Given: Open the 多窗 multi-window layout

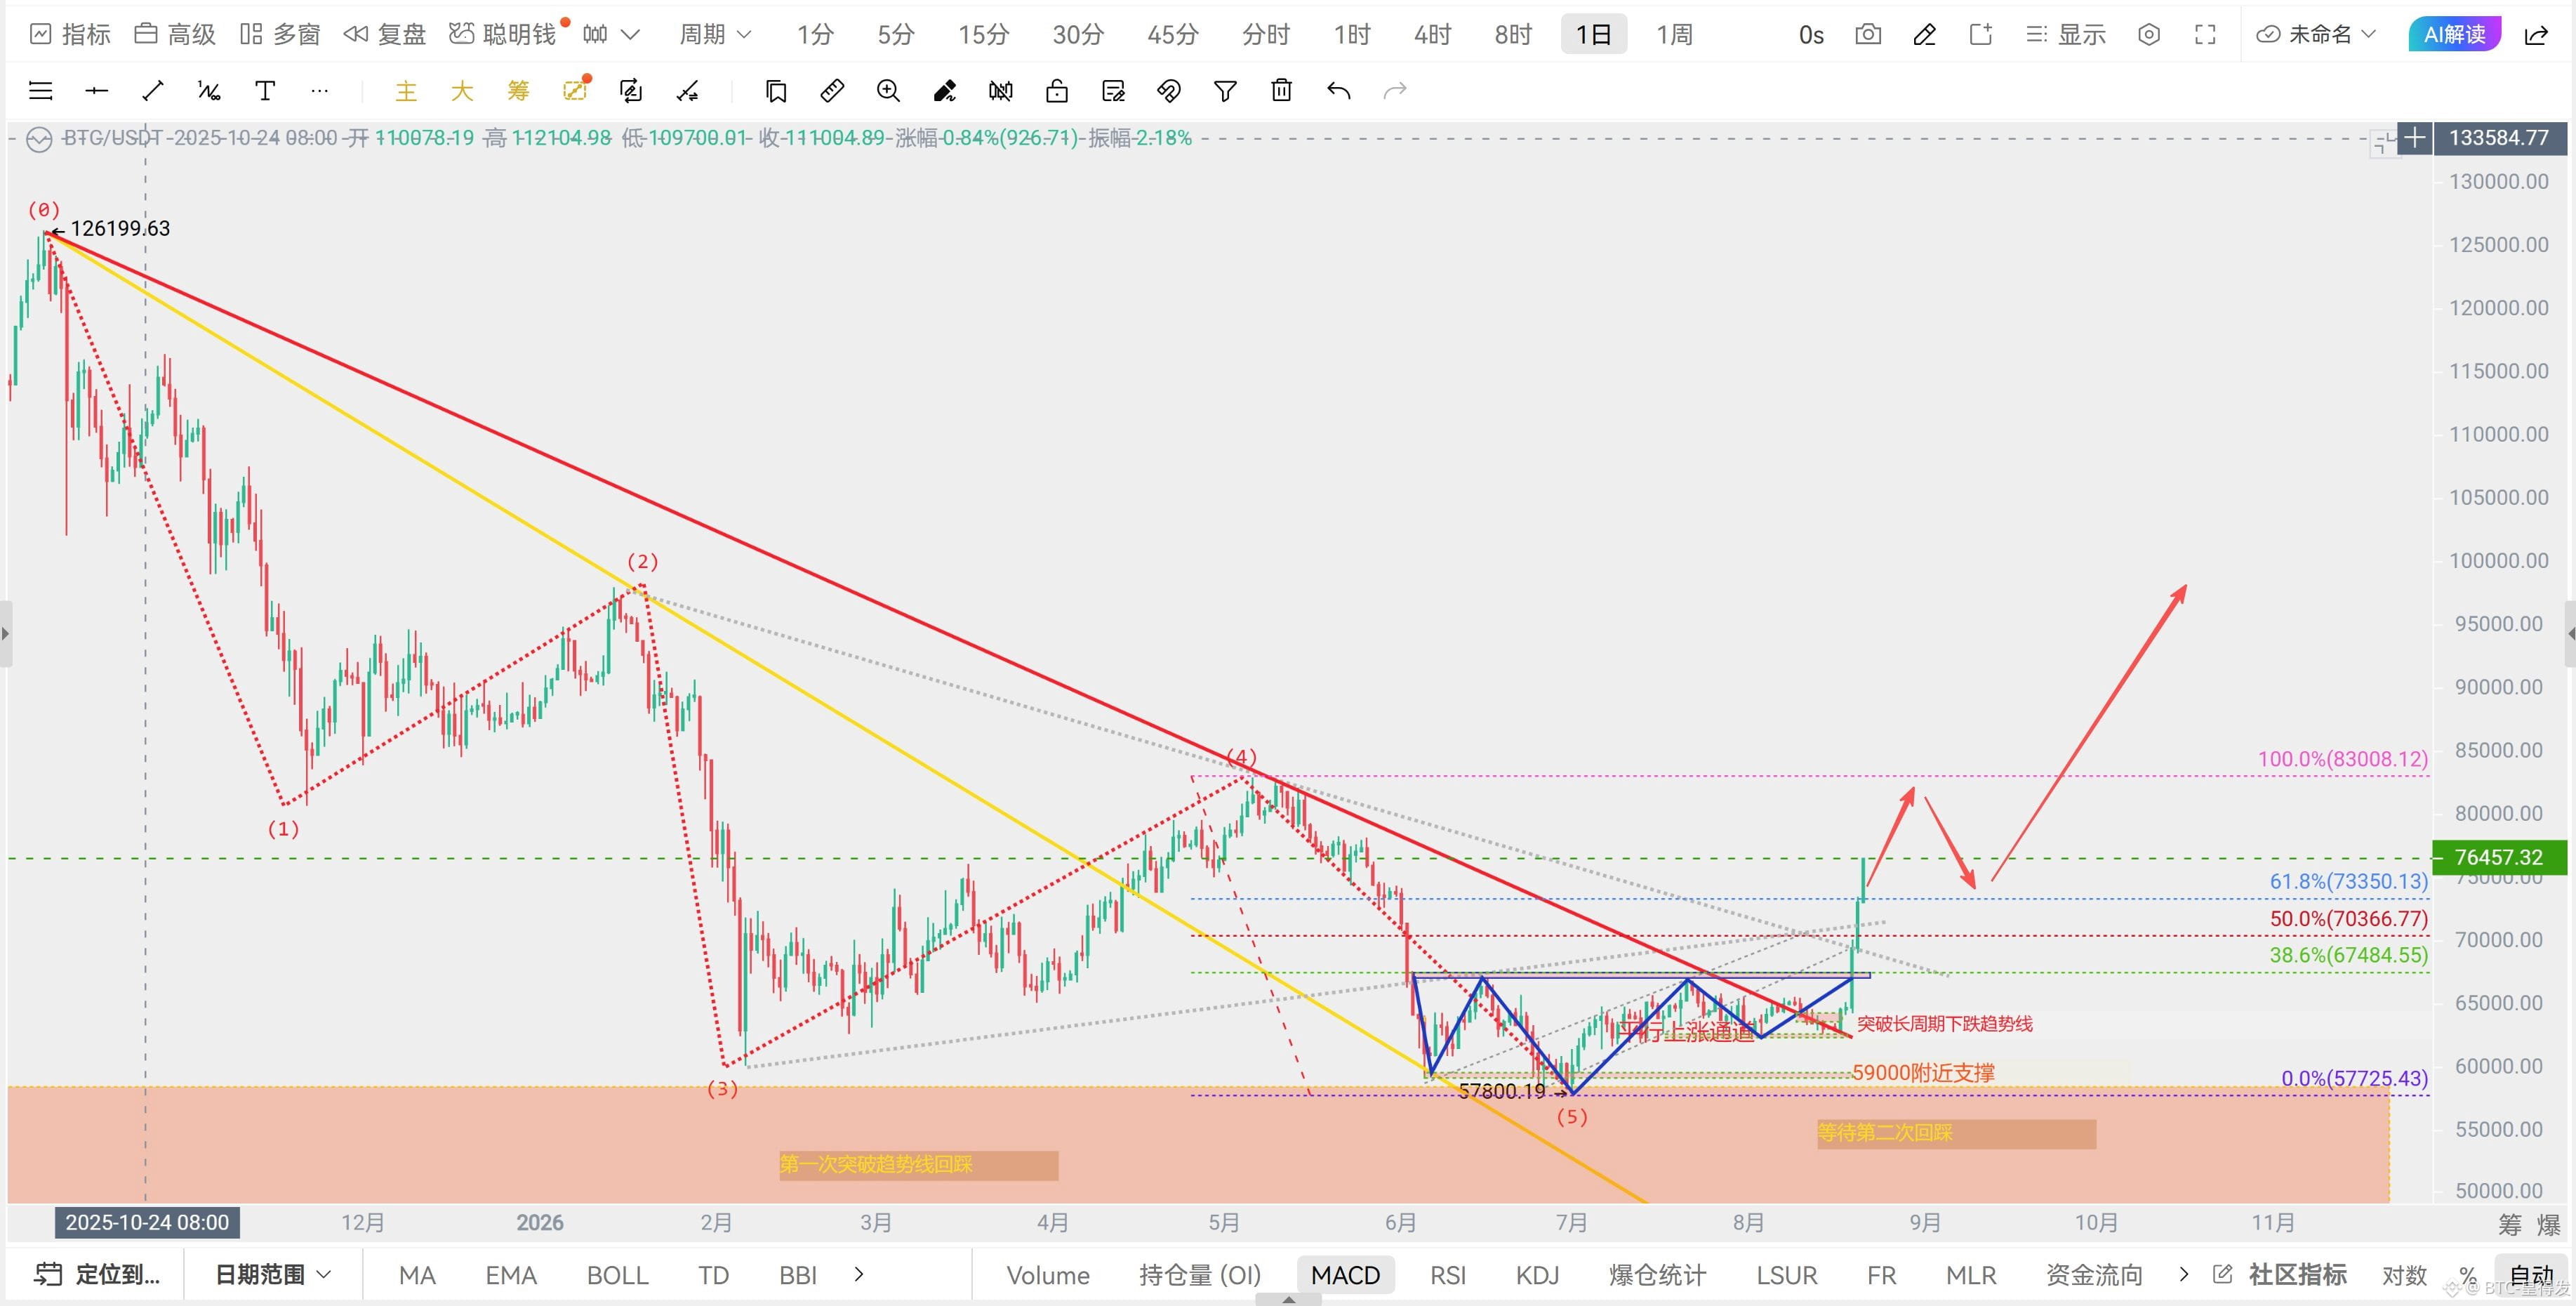Looking at the screenshot, I should coord(280,35).
